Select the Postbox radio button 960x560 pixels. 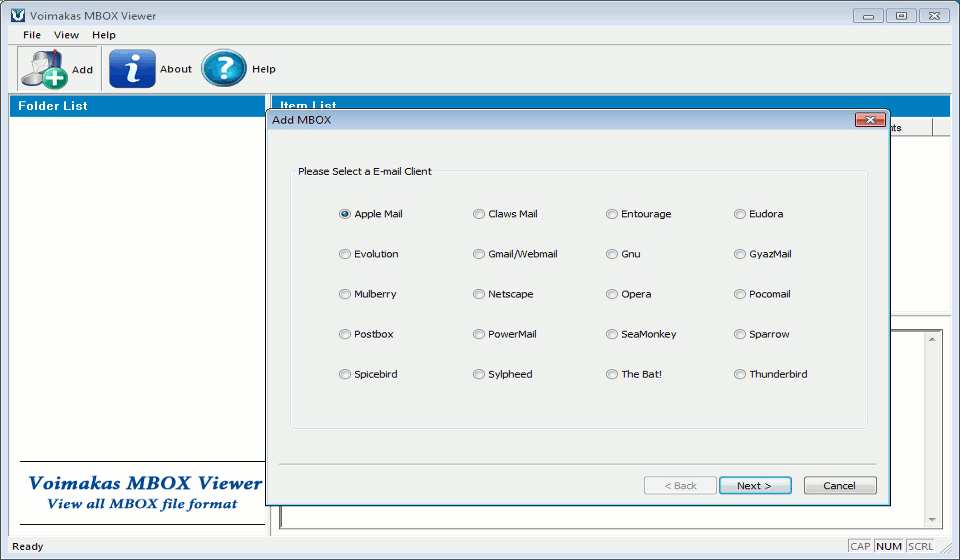coord(345,334)
